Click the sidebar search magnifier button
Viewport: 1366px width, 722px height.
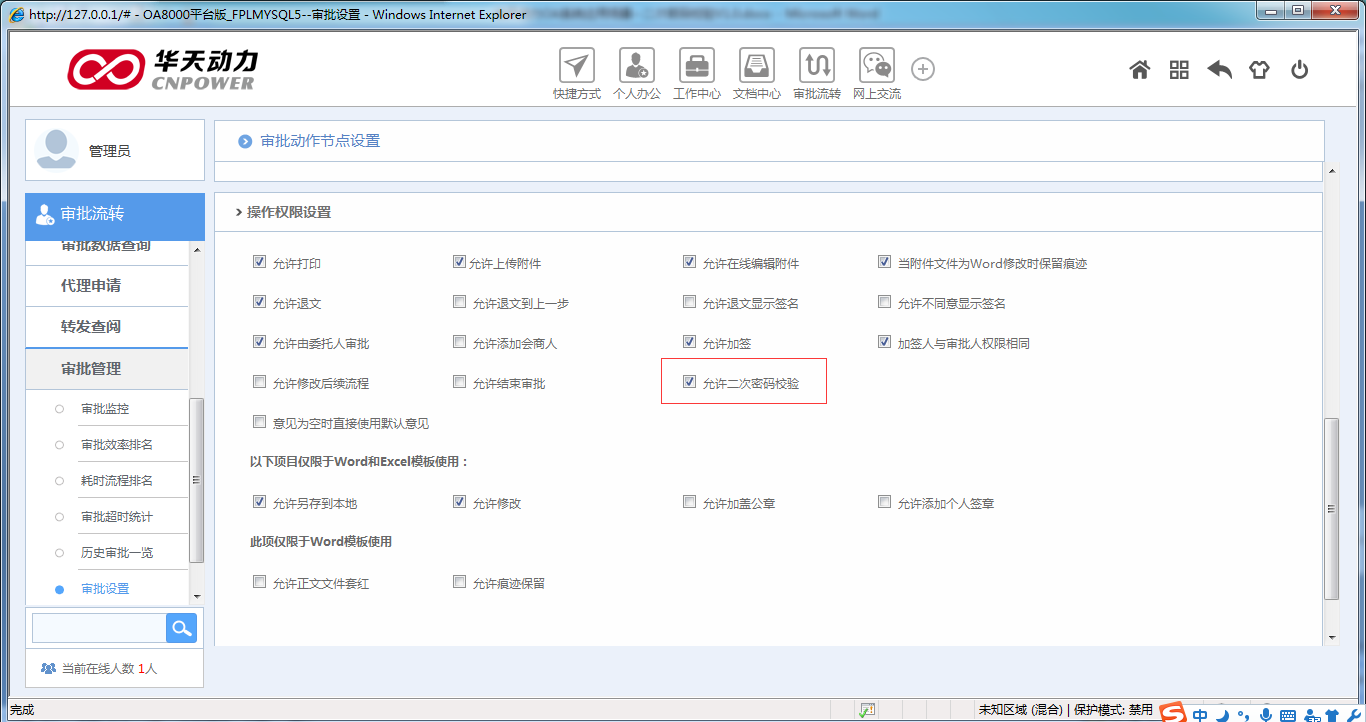181,628
